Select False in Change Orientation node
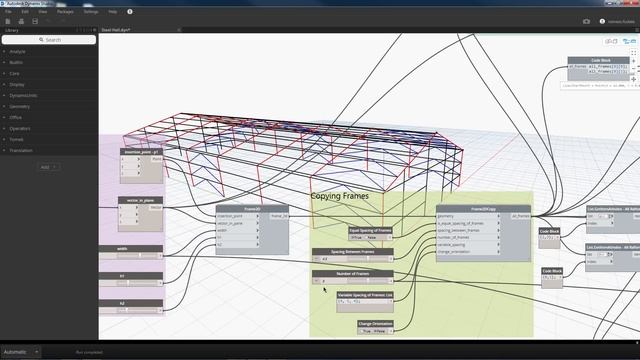 coord(379,331)
